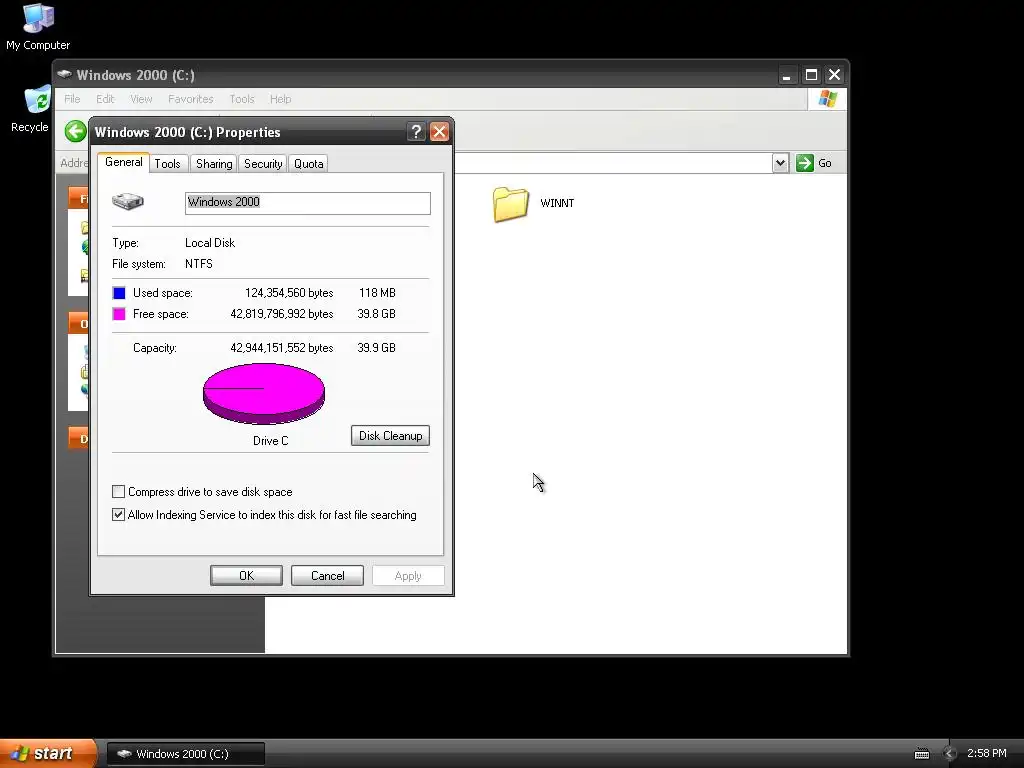1024x768 pixels.
Task: Switch to the Quota tab
Action: (x=308, y=164)
